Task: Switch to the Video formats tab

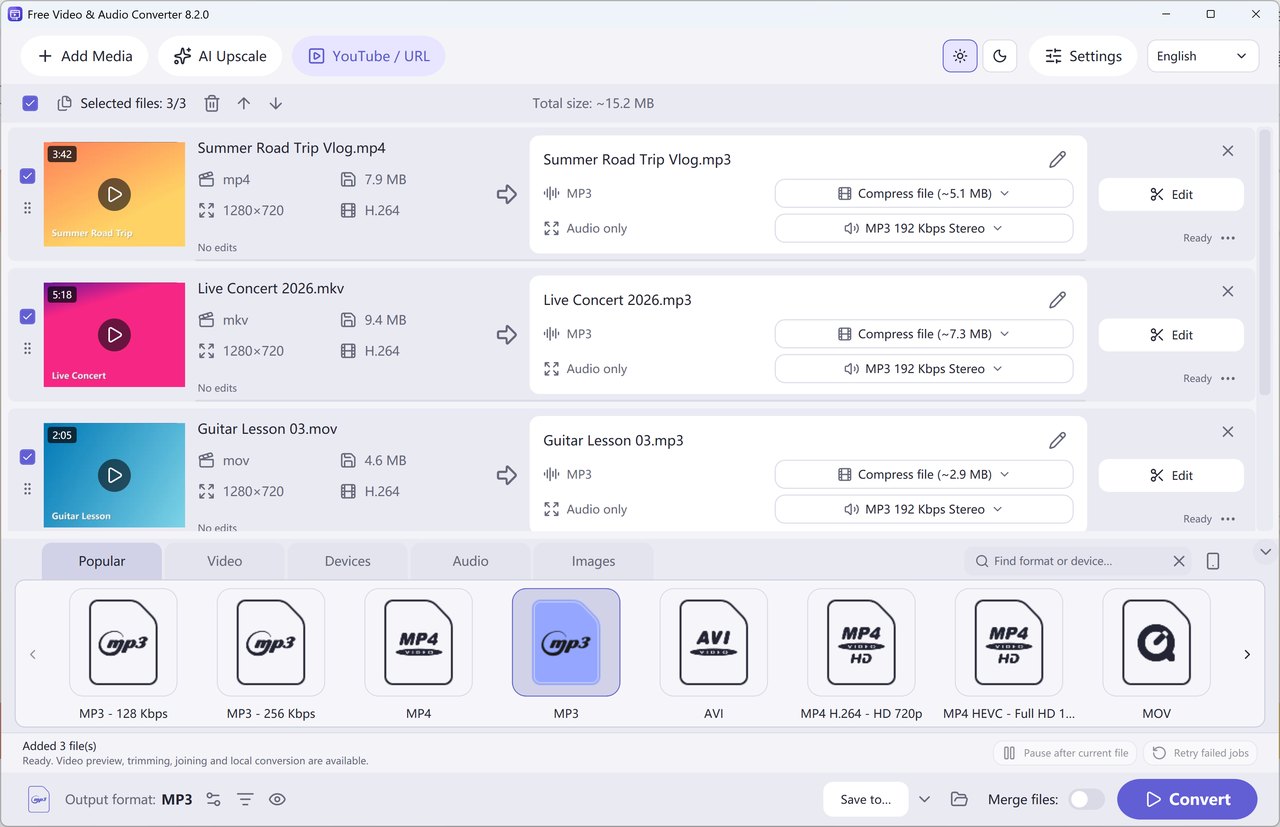Action: [225, 561]
